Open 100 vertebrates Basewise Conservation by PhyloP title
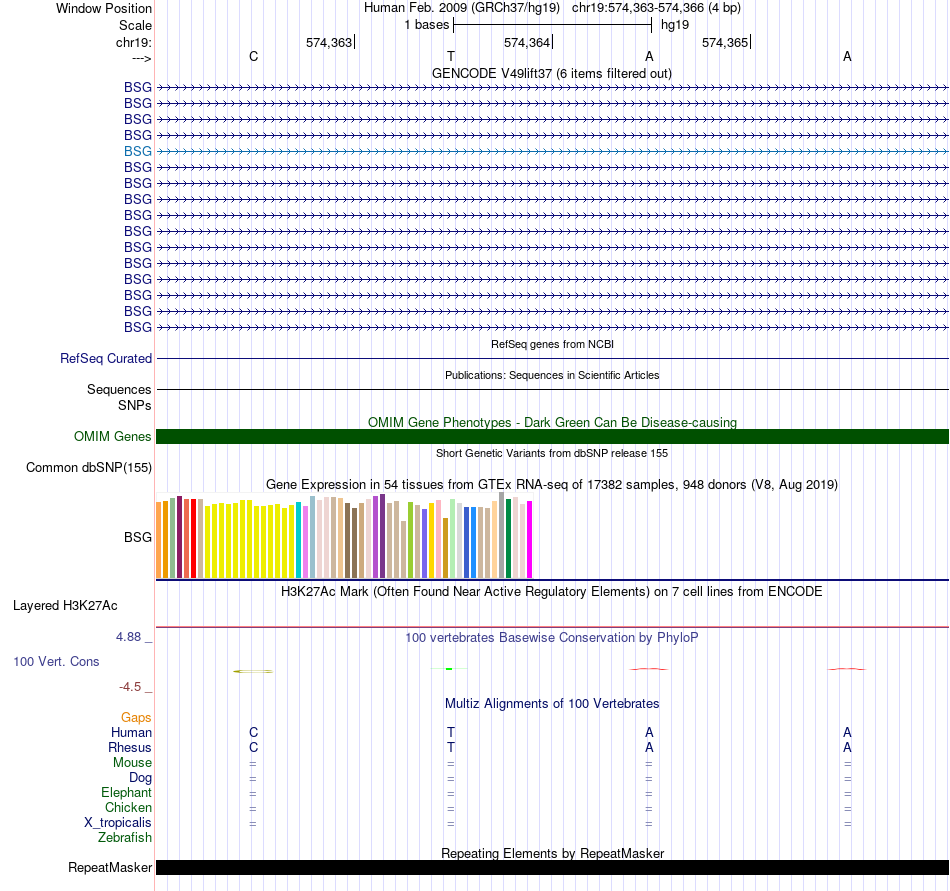Image resolution: width=950 pixels, height=891 pixels. 552,637
